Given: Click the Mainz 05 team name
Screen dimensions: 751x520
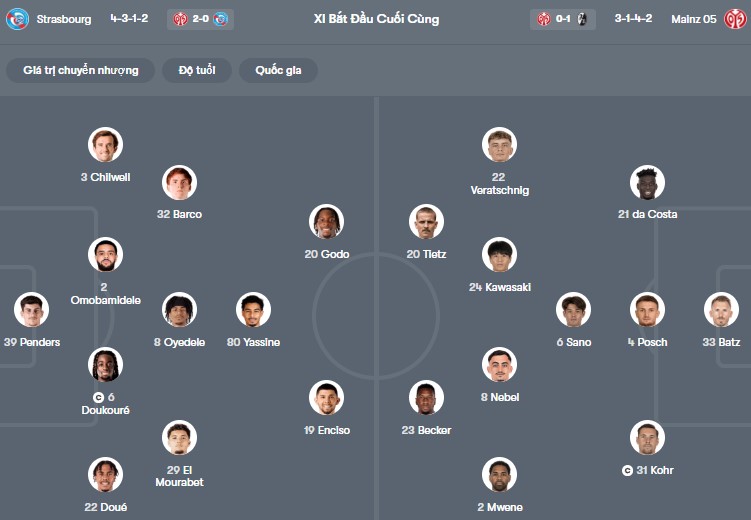Looking at the screenshot, I should point(692,19).
